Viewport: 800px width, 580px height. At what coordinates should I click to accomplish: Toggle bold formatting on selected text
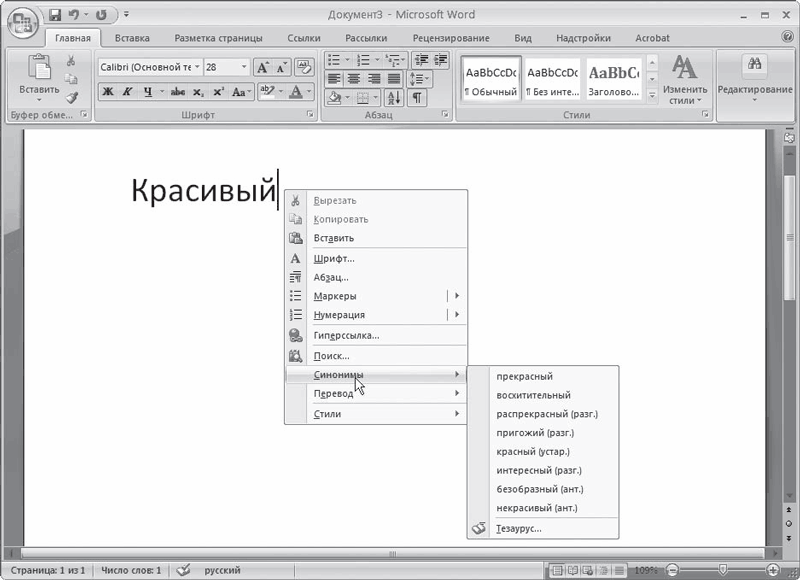tap(108, 91)
